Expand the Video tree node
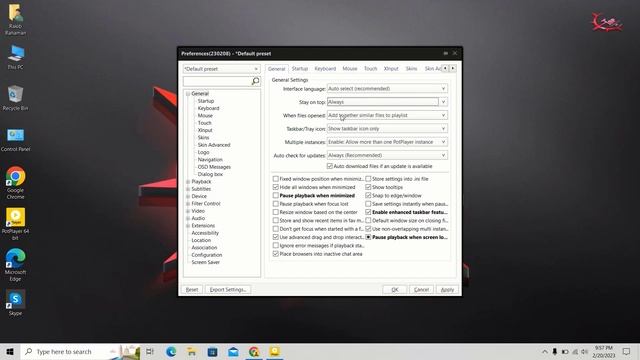This screenshot has height=360, width=640. coord(188,211)
